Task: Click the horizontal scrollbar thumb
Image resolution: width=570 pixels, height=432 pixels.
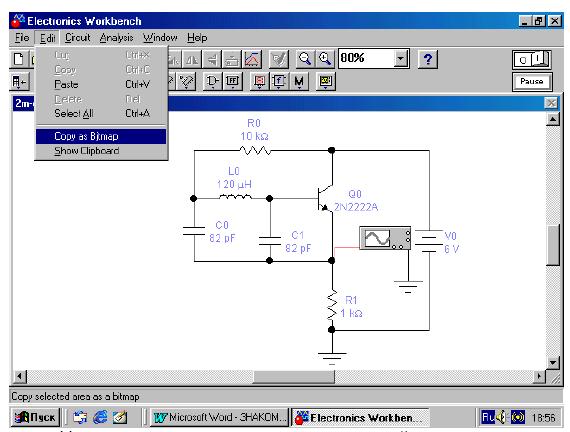Action: pos(293,376)
